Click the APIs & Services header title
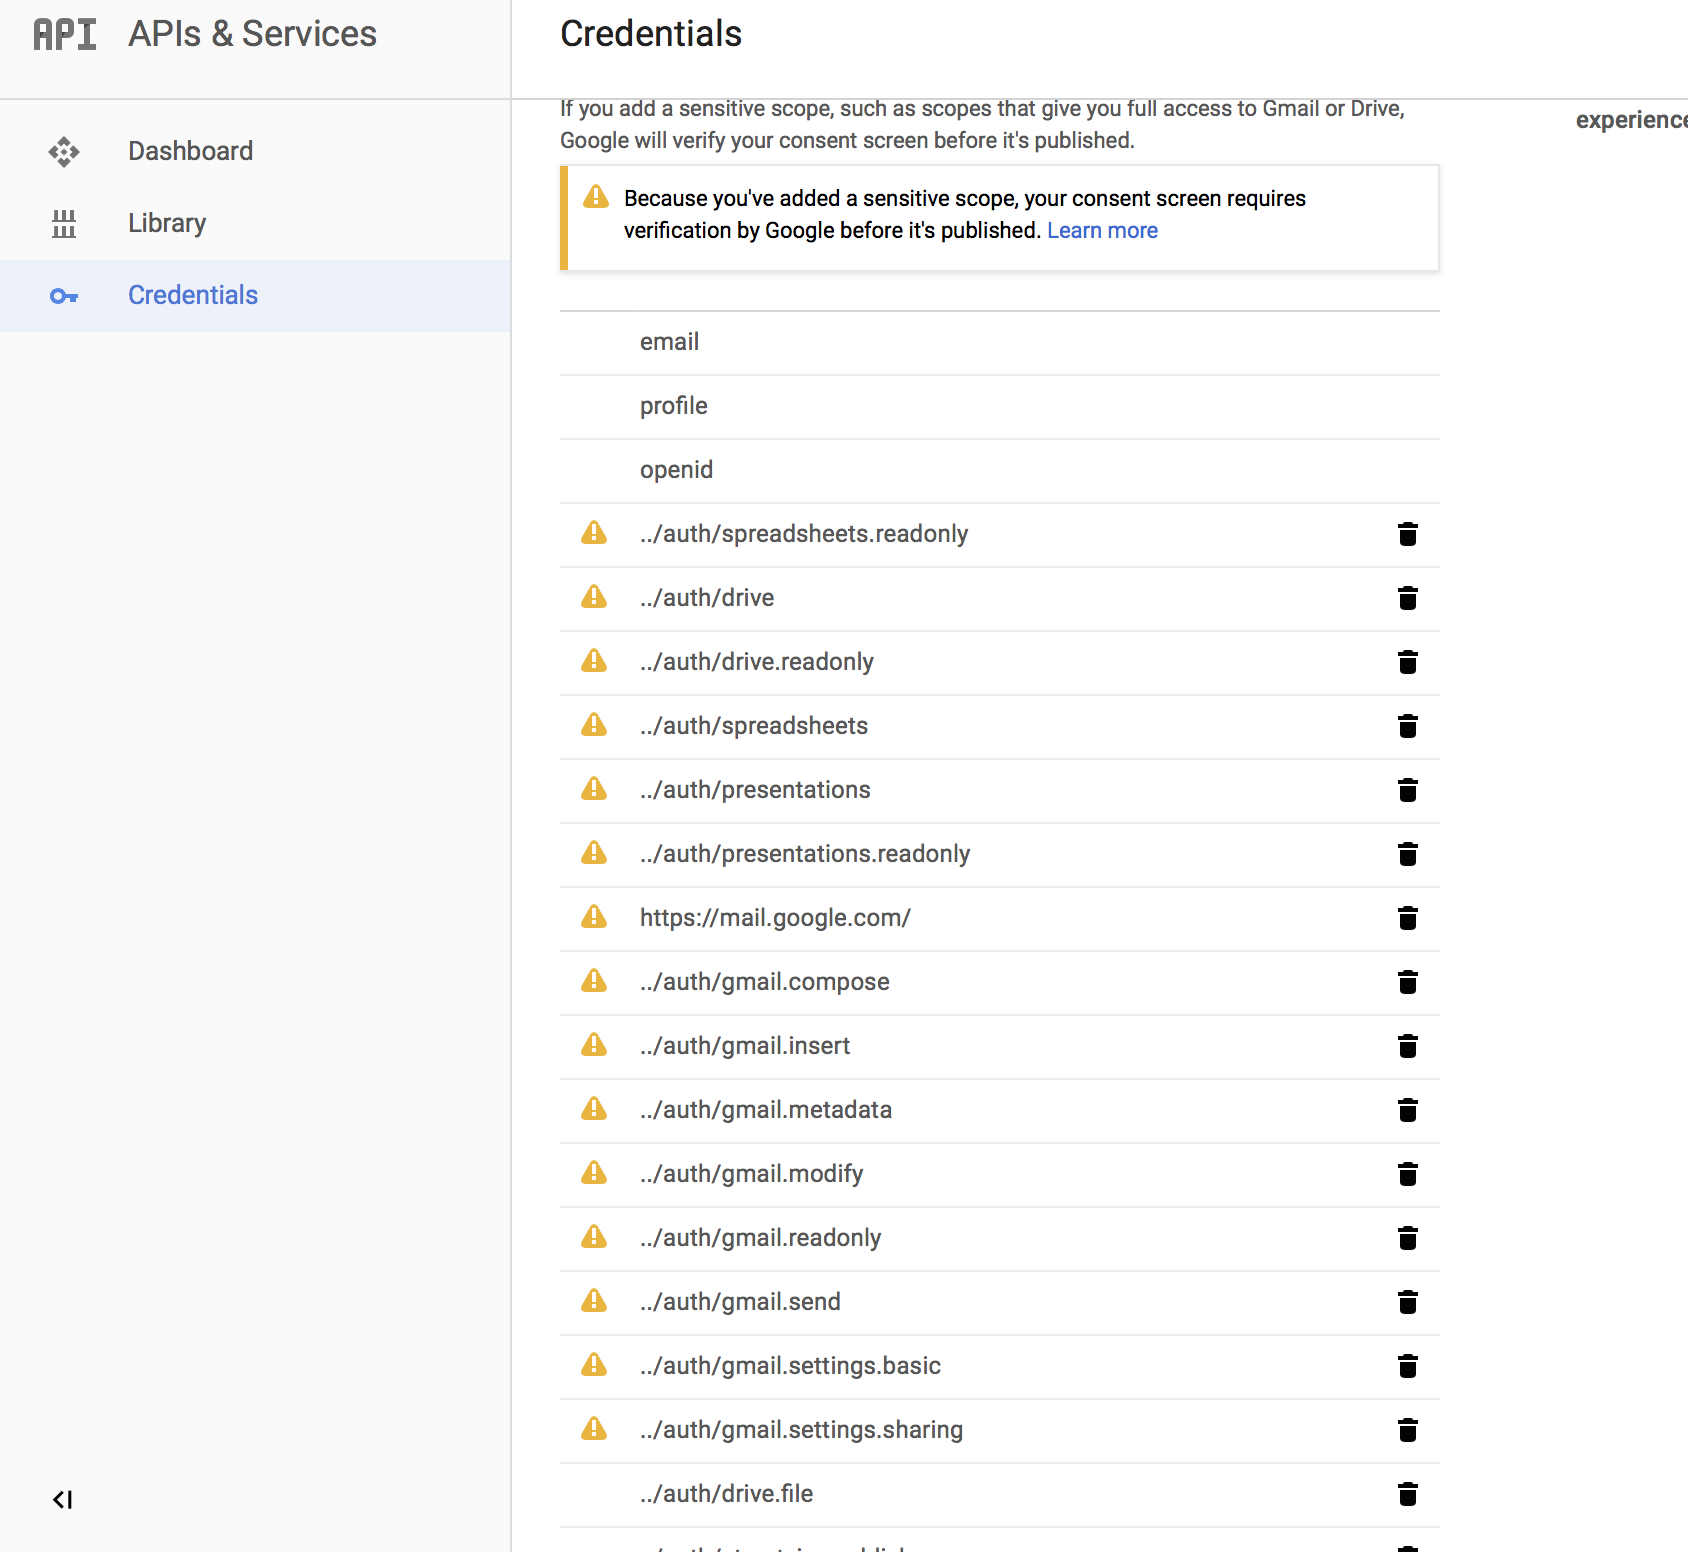The height and width of the screenshot is (1552, 1688). 252,34
